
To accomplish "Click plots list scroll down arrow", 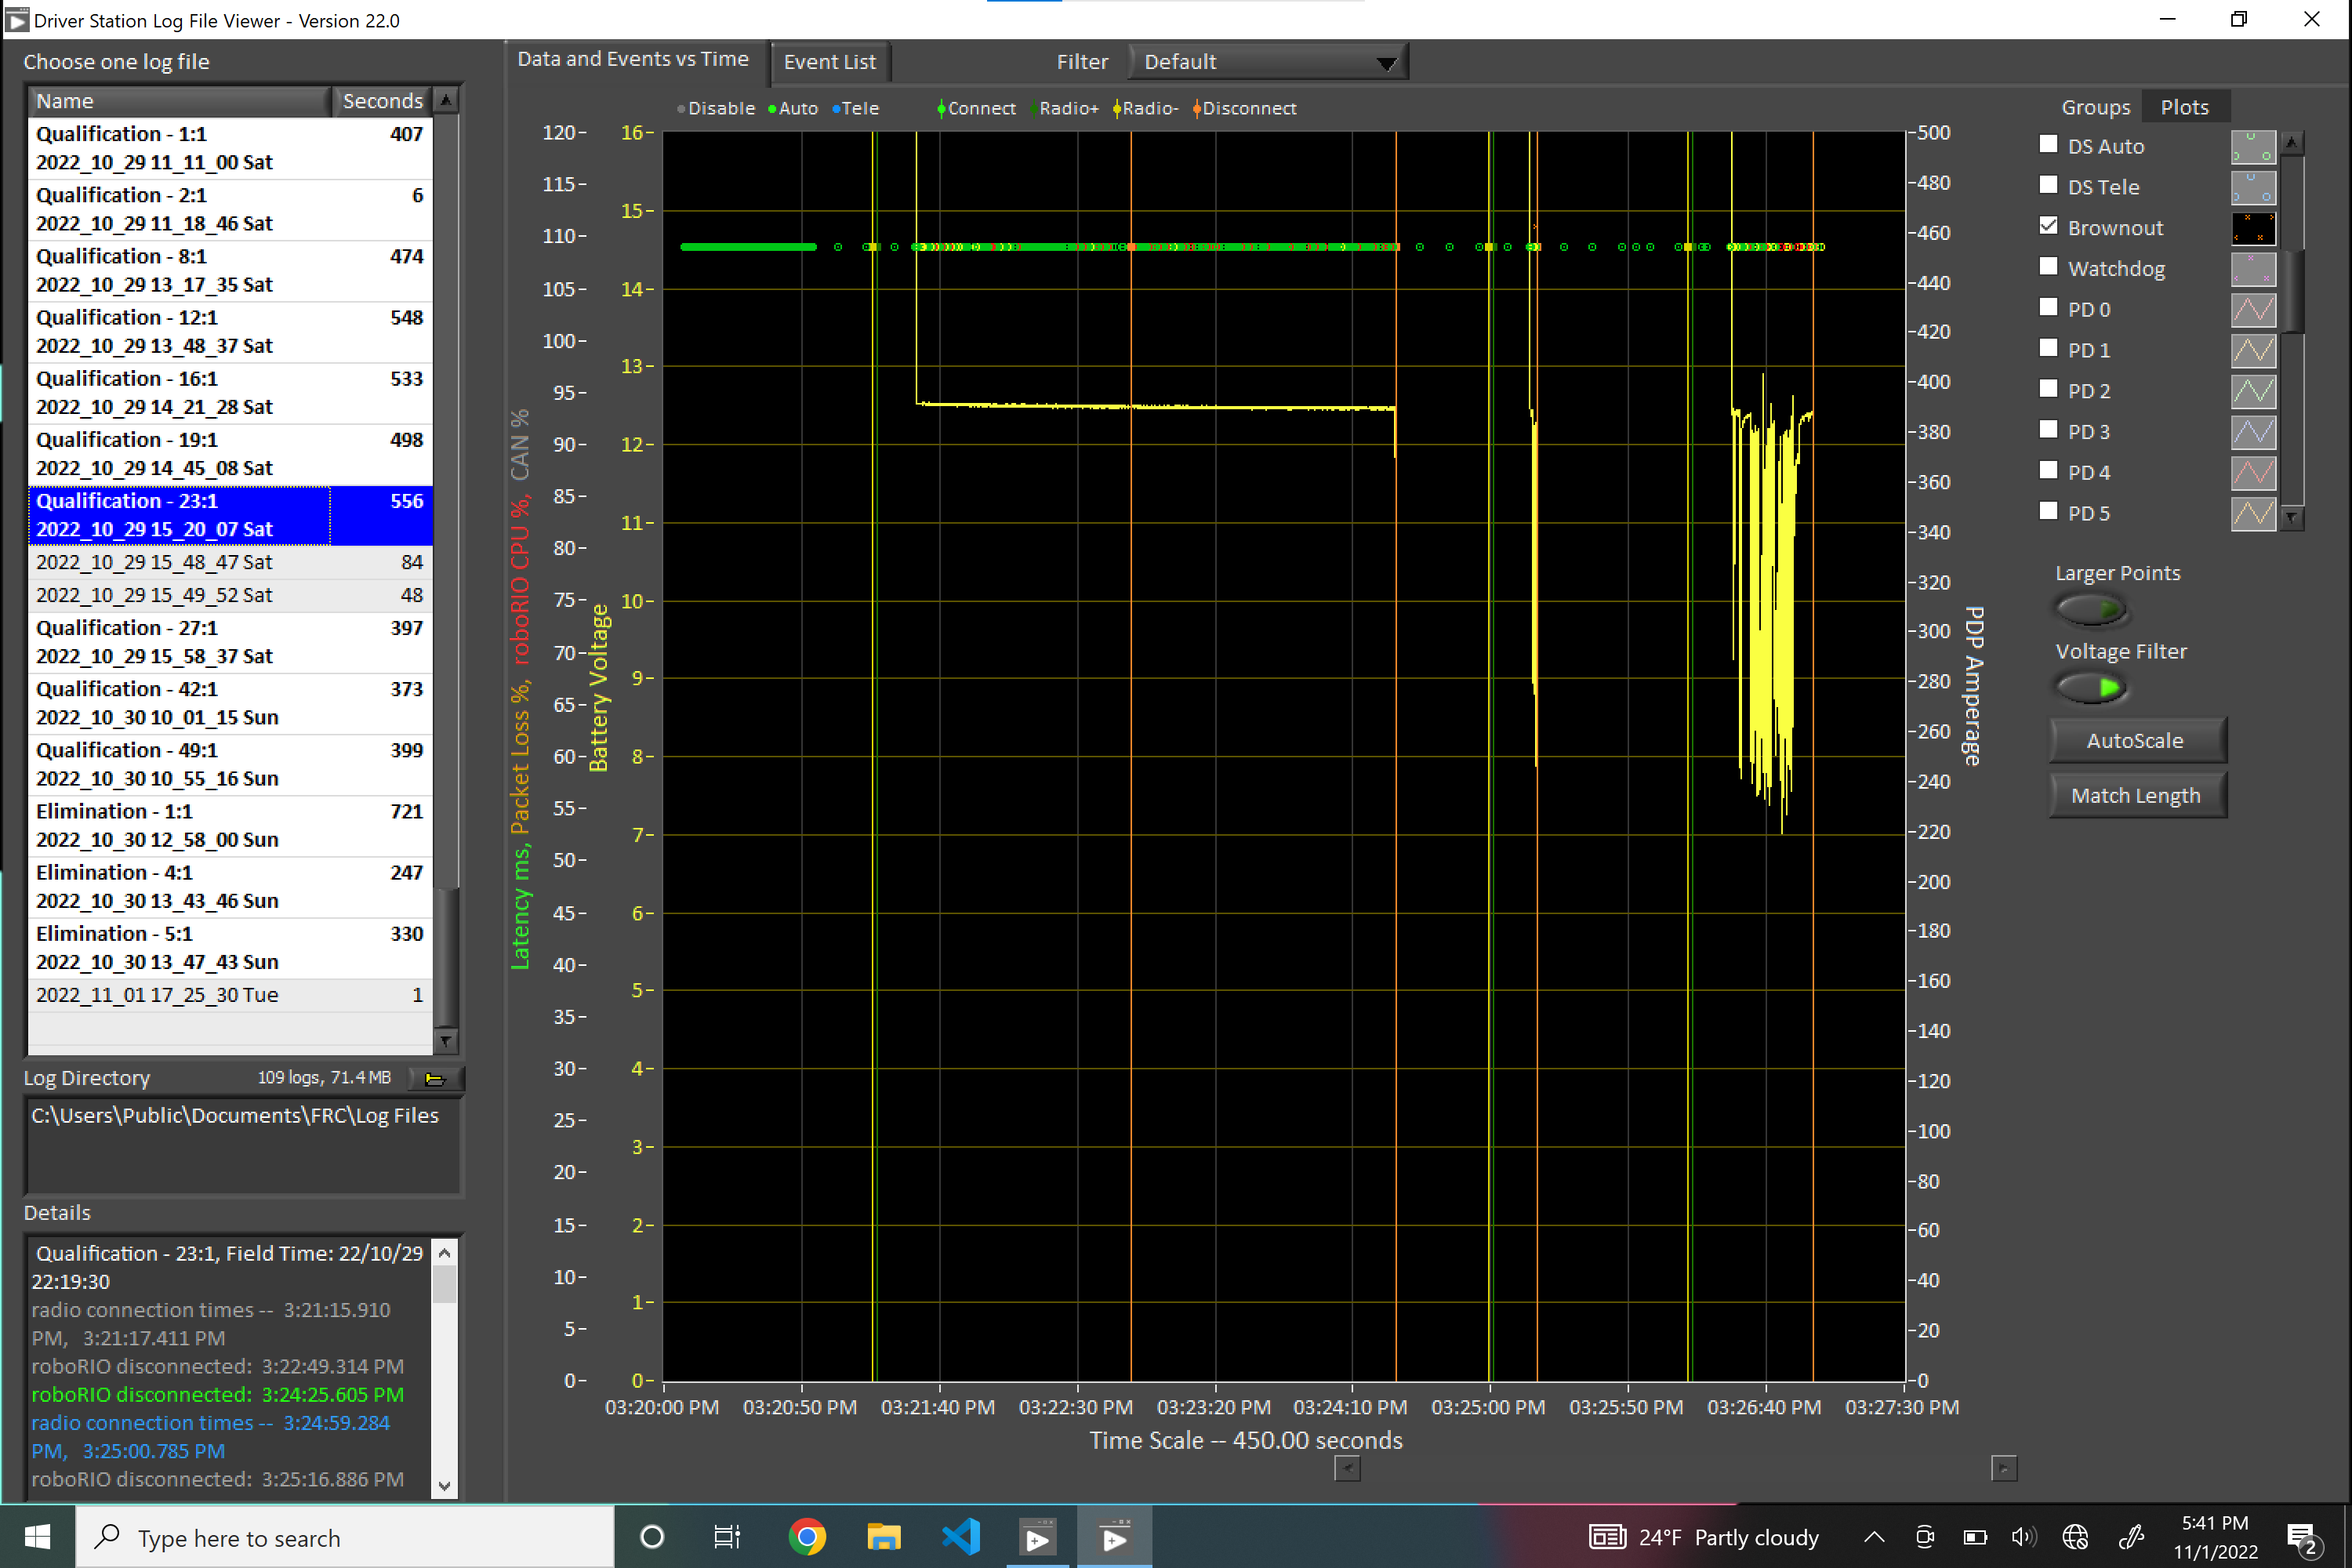I will point(2291,518).
